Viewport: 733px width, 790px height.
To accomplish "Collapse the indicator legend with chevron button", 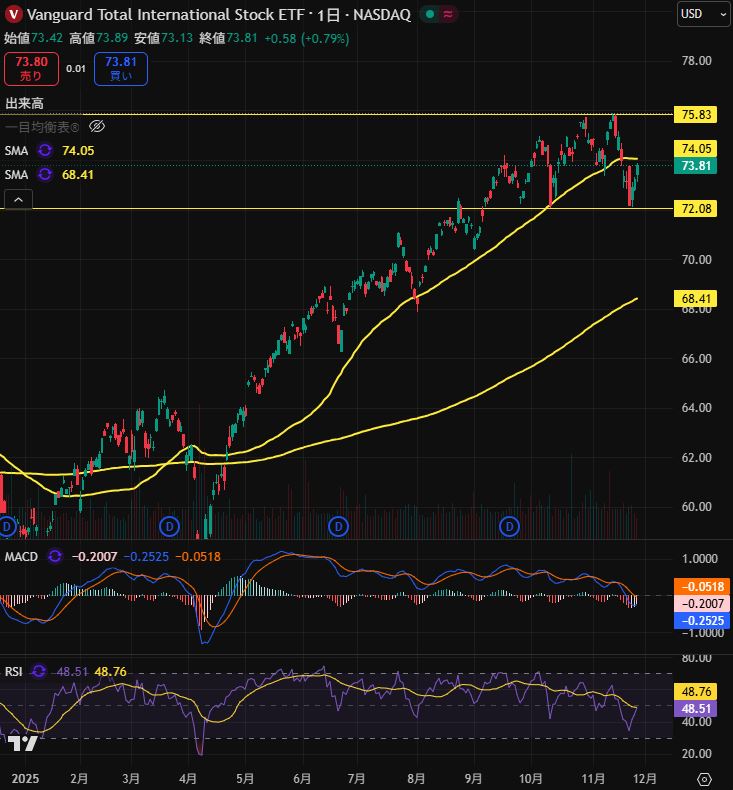I will coord(18,200).
